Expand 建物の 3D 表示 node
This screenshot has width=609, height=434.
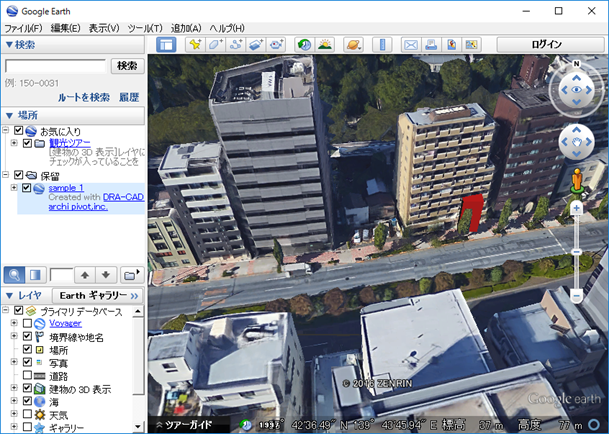pyautogui.click(x=14, y=388)
